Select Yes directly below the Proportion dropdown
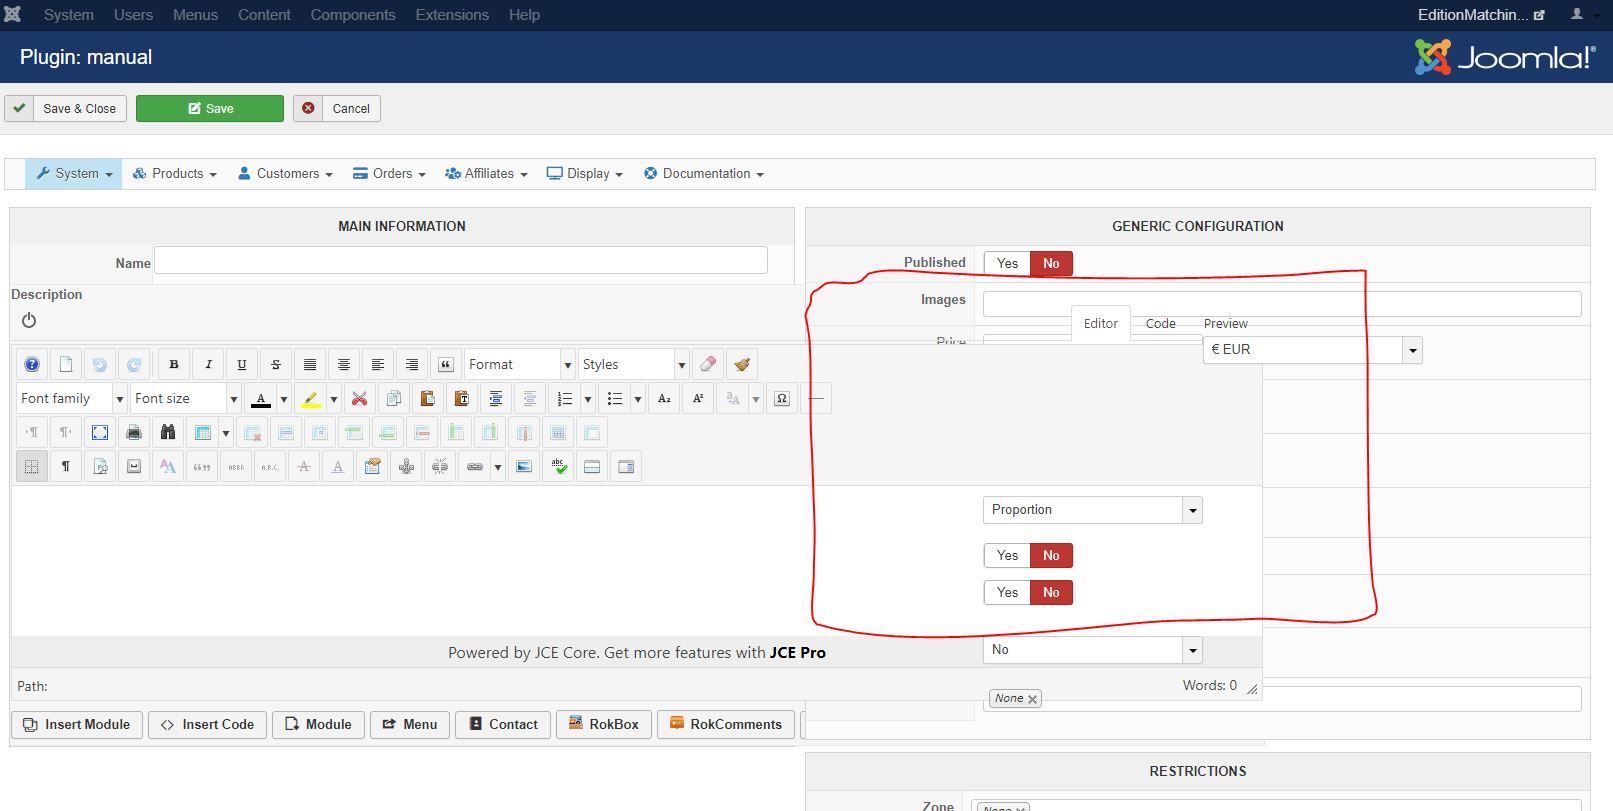1613x811 pixels. 1007,555
